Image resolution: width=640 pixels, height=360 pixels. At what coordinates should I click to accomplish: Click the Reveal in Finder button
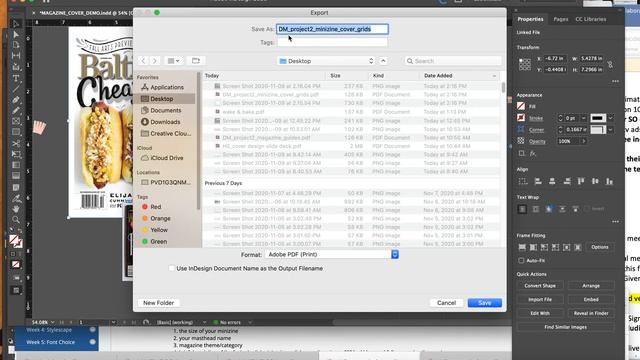pyautogui.click(x=591, y=313)
